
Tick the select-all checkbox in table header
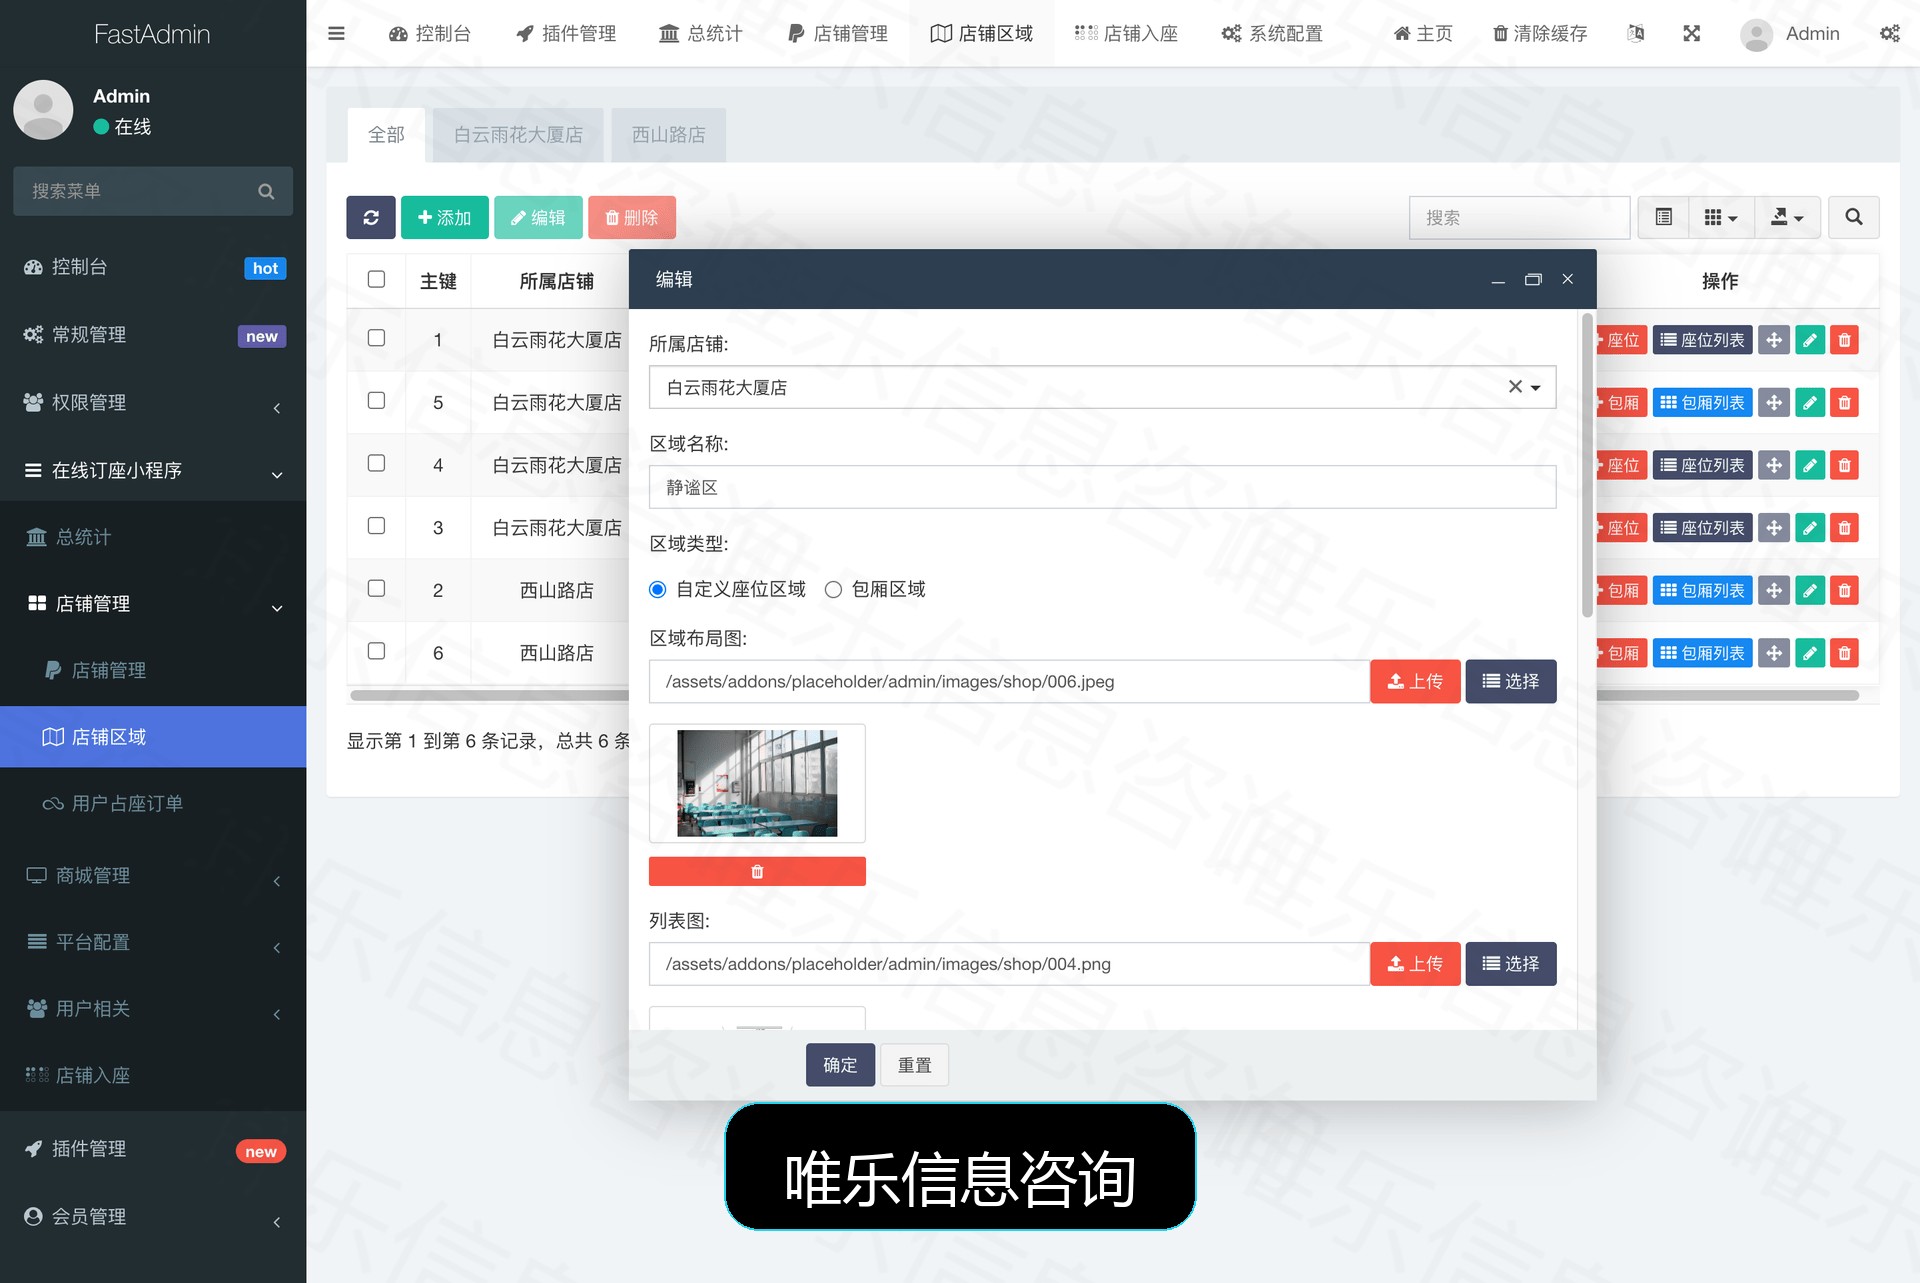[x=376, y=279]
